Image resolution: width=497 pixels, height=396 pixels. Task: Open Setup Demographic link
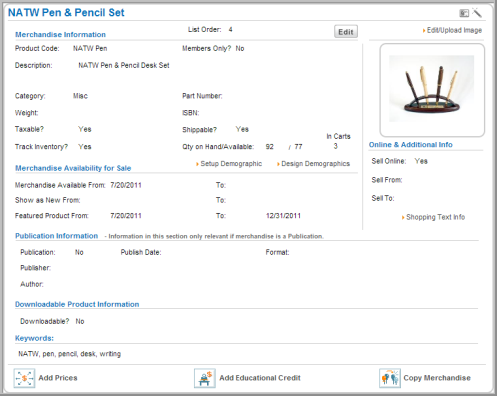(x=231, y=164)
